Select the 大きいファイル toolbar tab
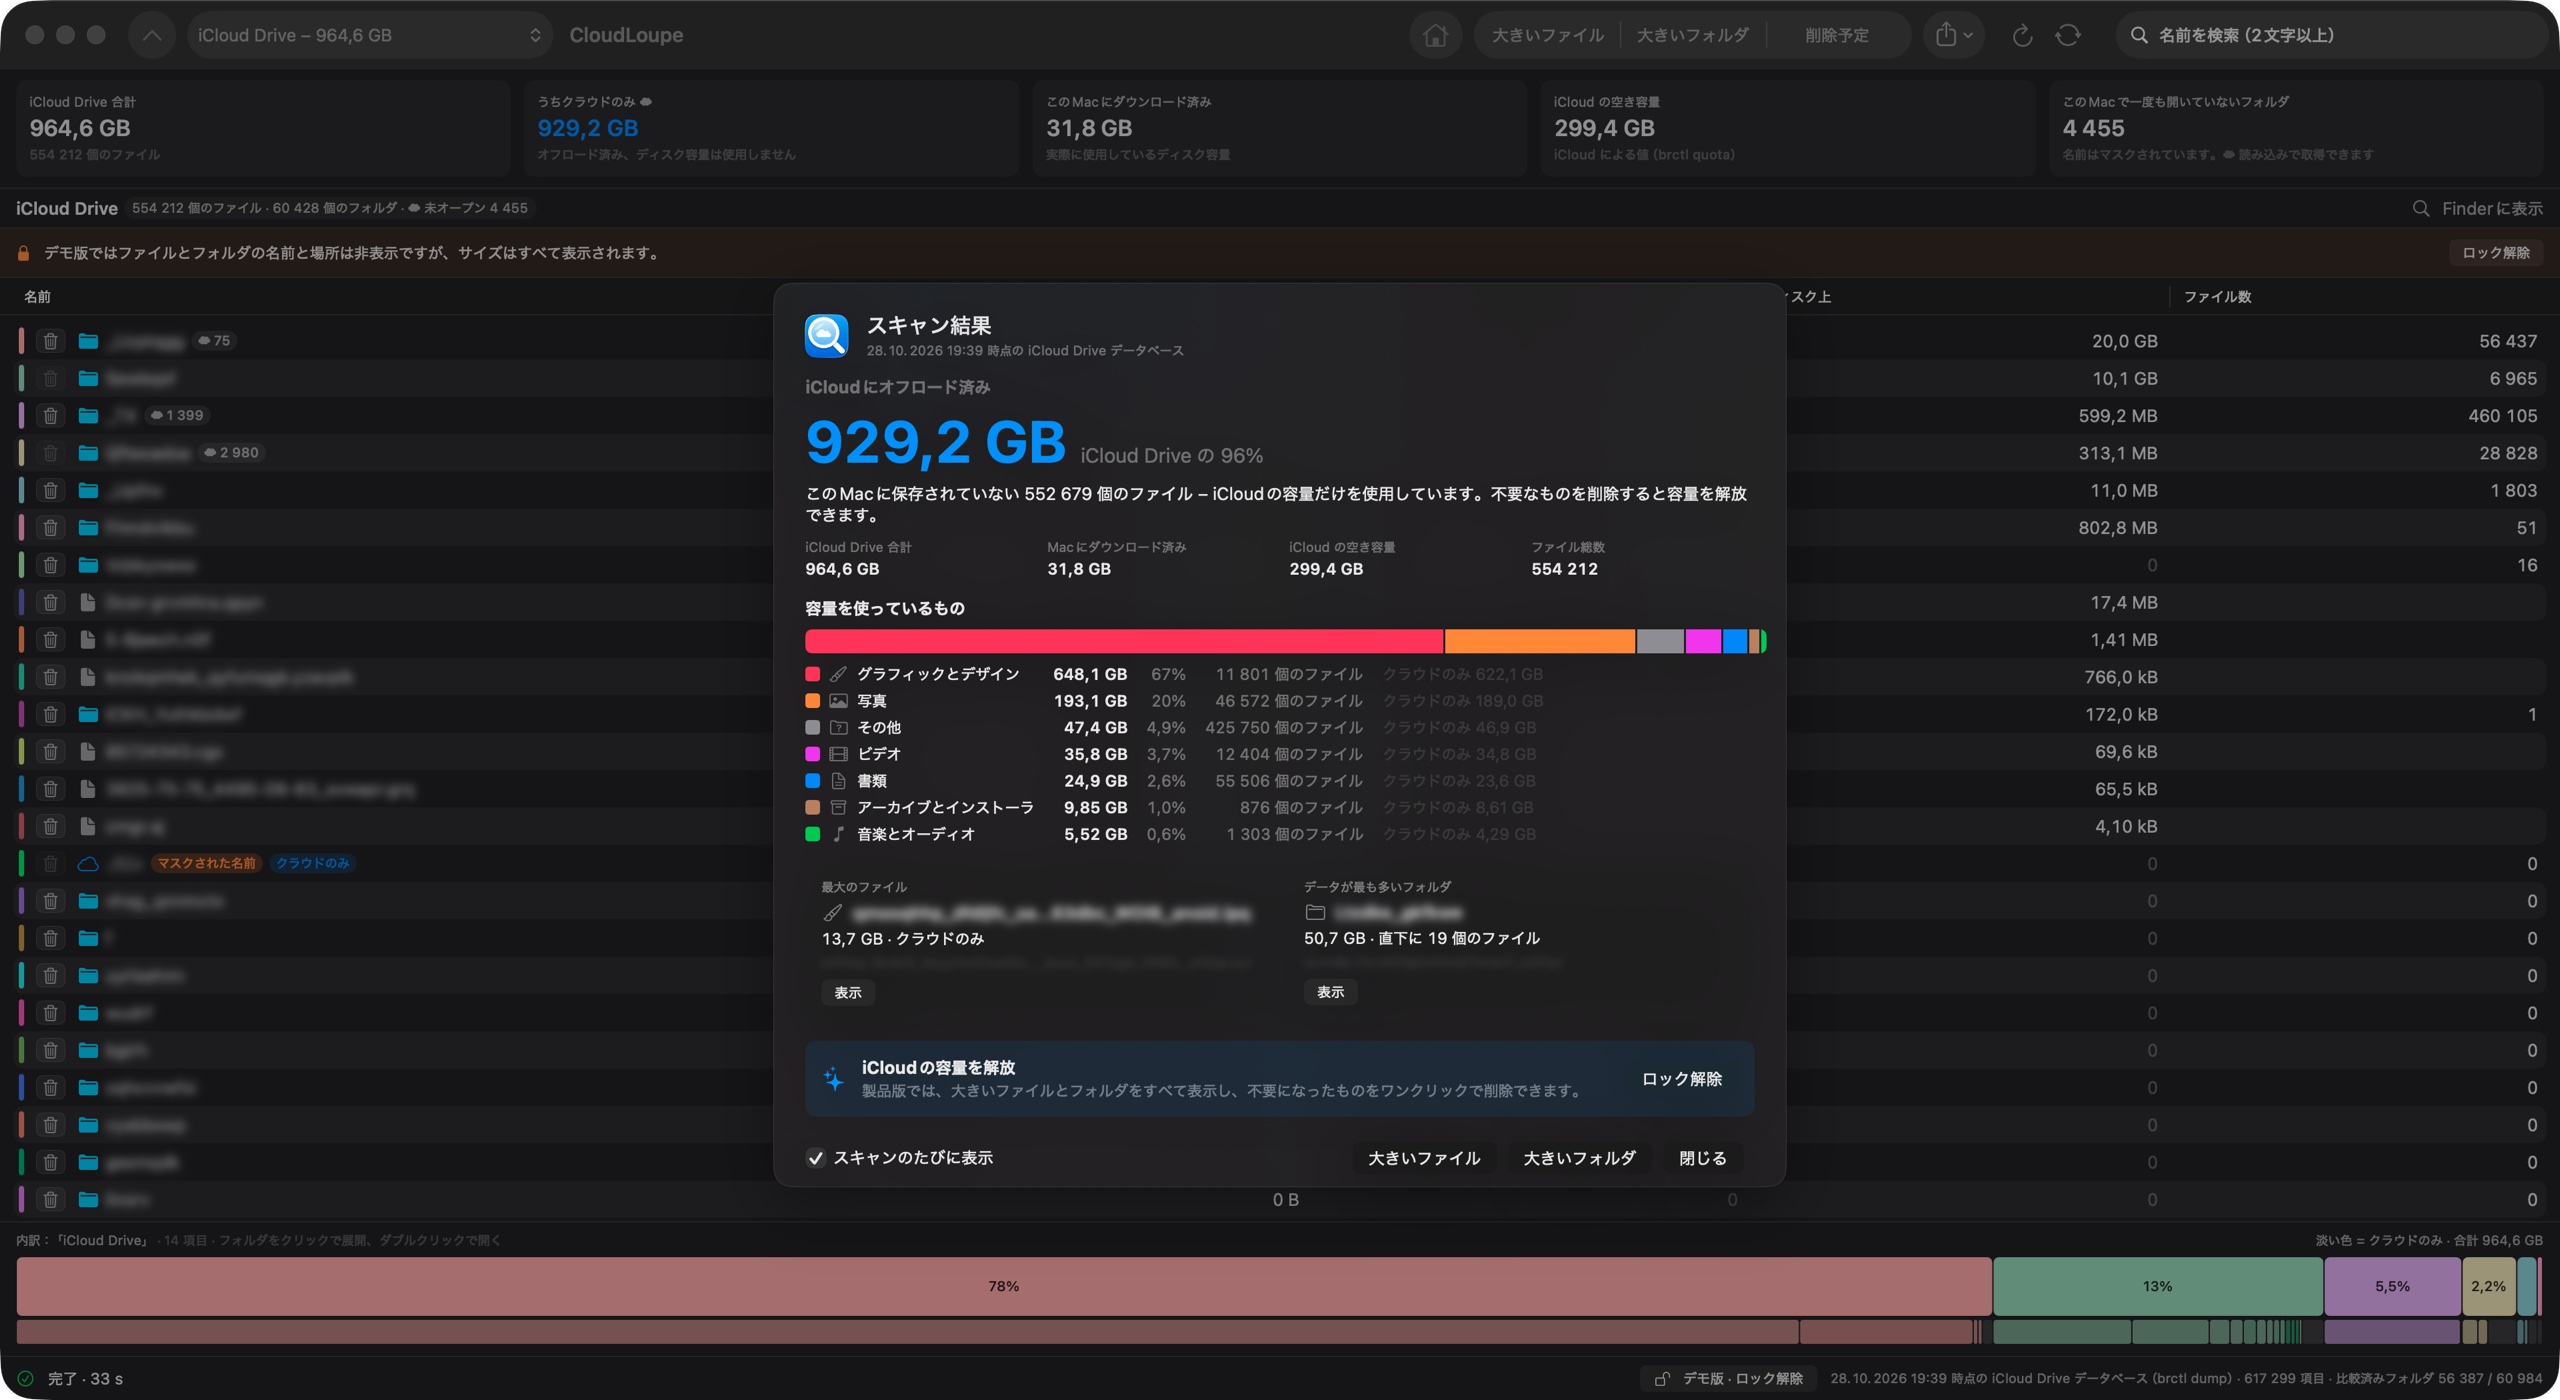The width and height of the screenshot is (2560, 1400). [1547, 35]
